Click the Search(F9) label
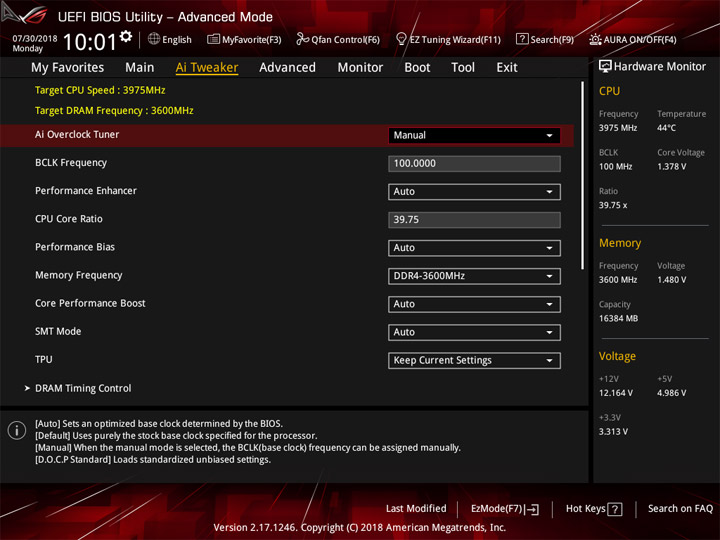The width and height of the screenshot is (720, 540). point(552,39)
